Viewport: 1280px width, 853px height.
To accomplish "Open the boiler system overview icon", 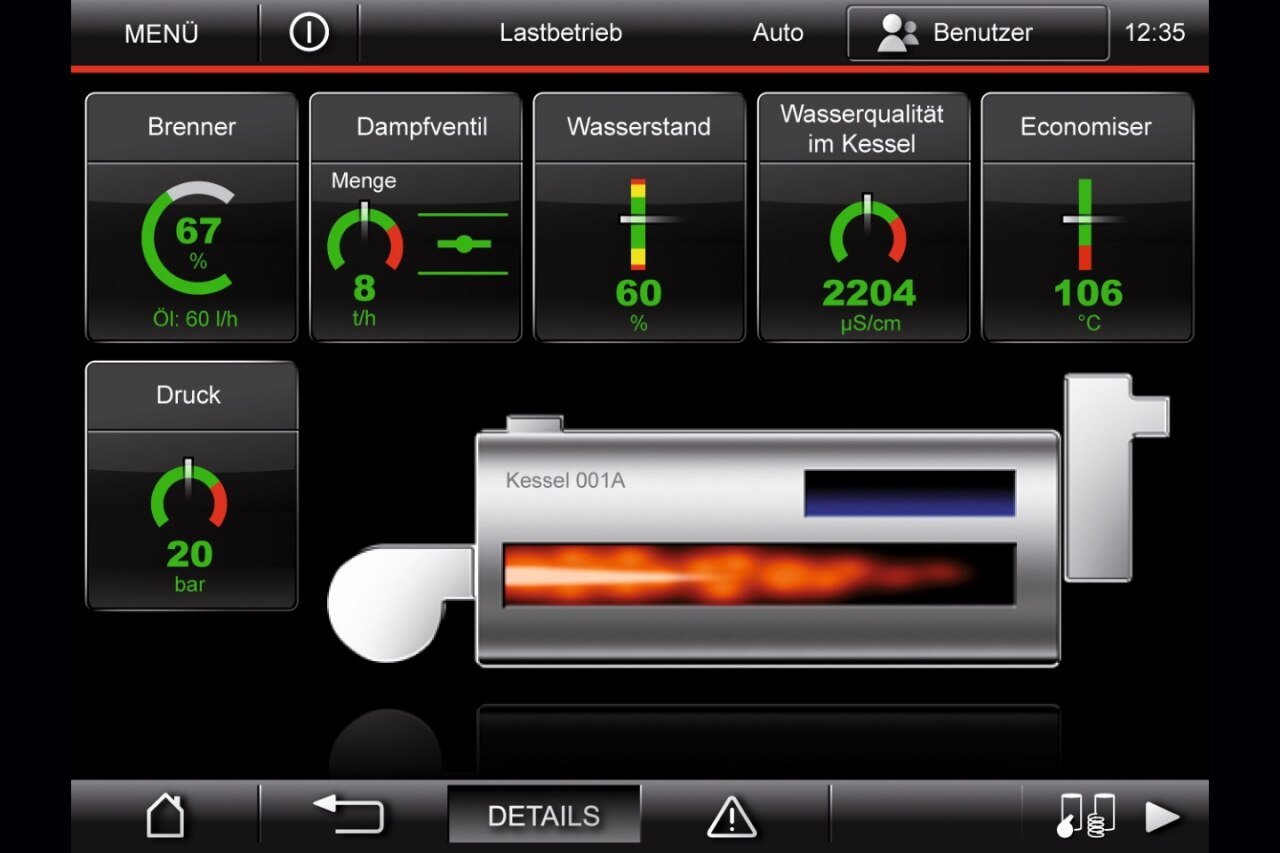I will (x=1086, y=815).
